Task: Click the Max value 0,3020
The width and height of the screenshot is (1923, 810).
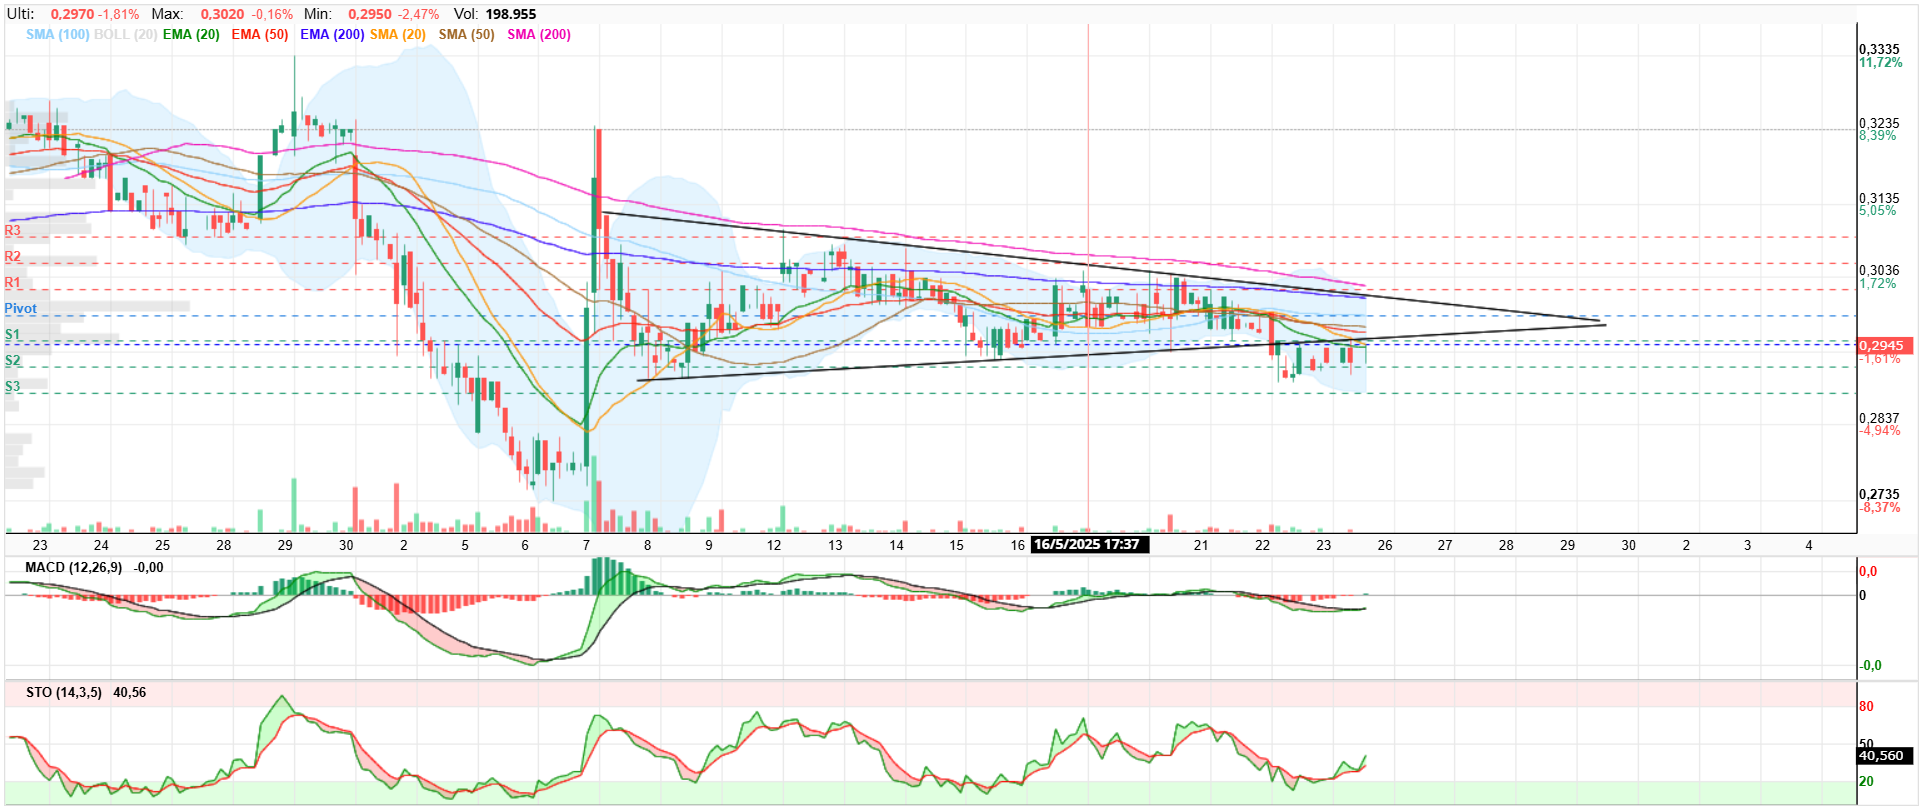Action: [222, 15]
